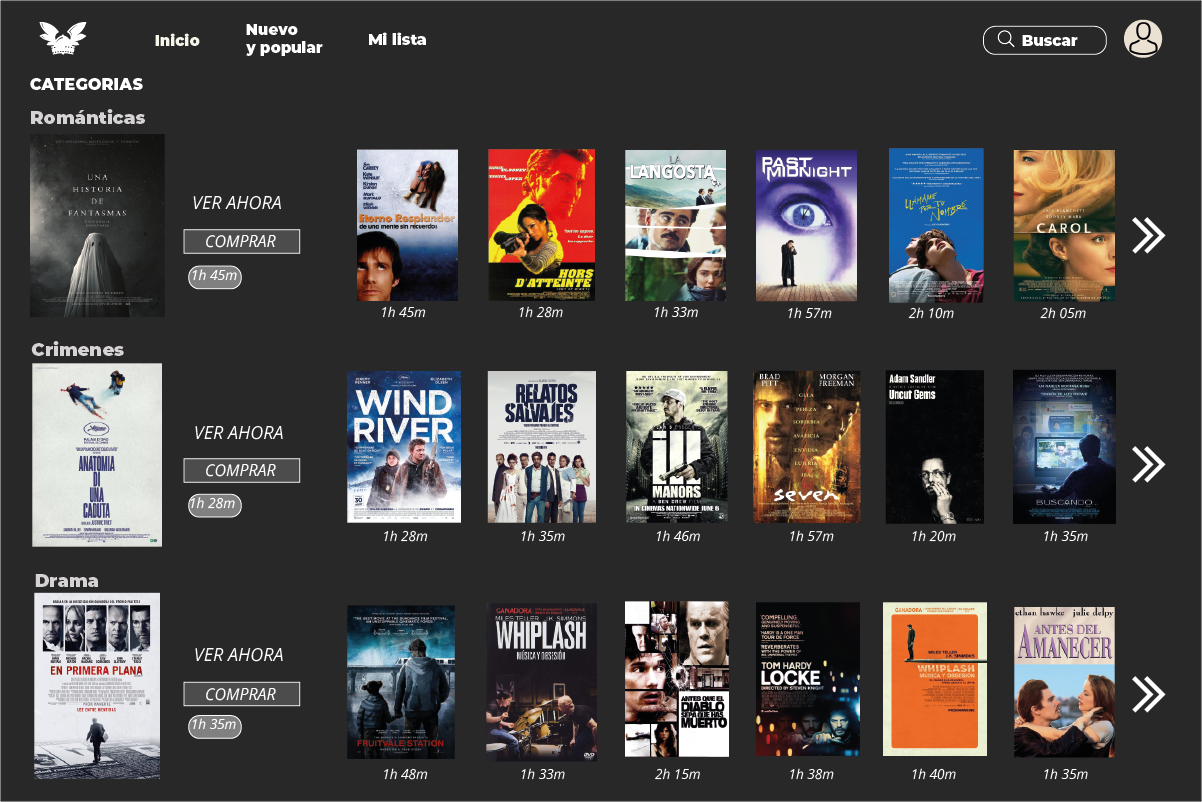Click the Románticas category heading
Image resolution: width=1202 pixels, height=802 pixels.
click(x=88, y=117)
